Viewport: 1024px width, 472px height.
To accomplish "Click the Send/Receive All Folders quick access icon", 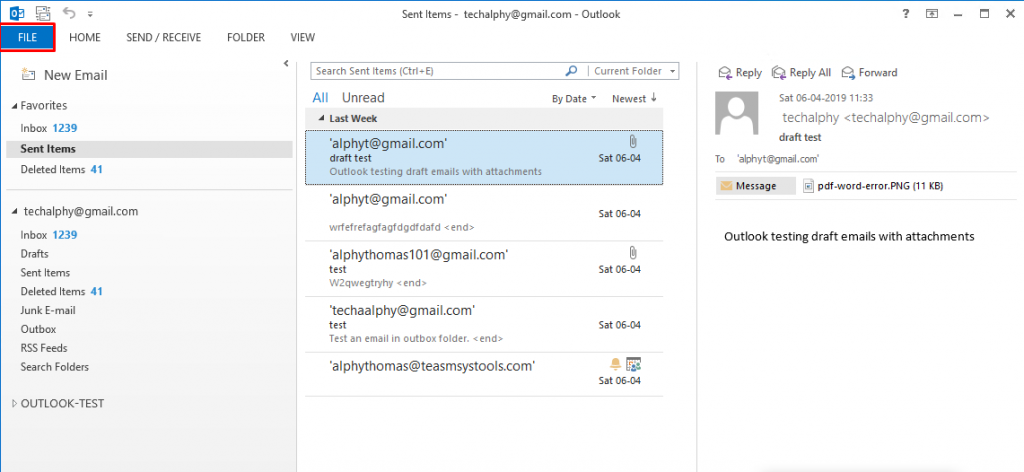I will coord(43,12).
